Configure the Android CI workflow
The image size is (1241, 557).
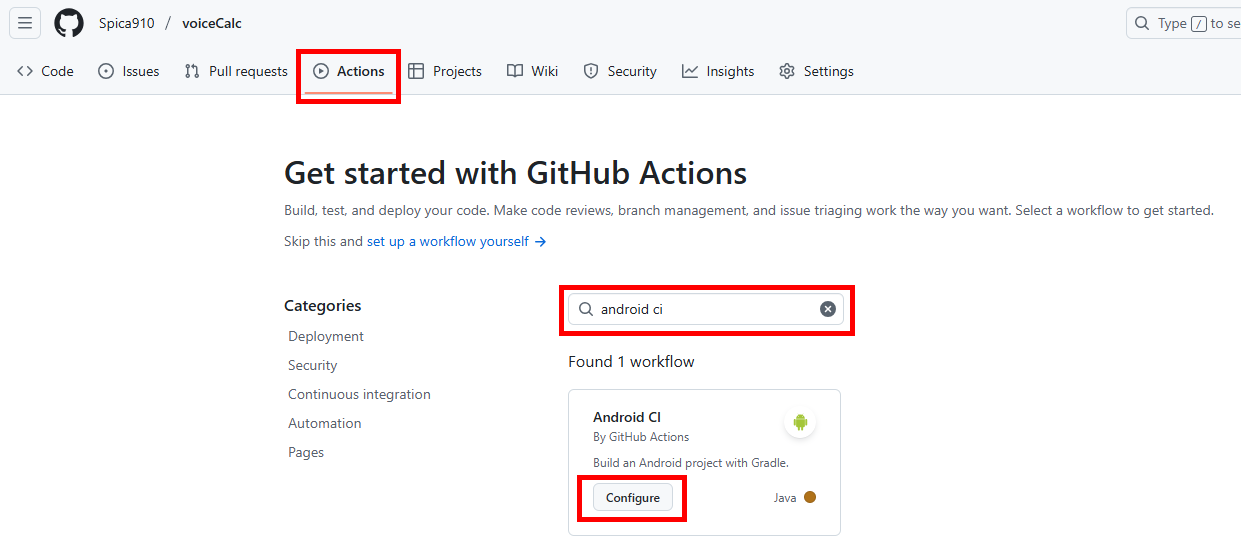633,497
